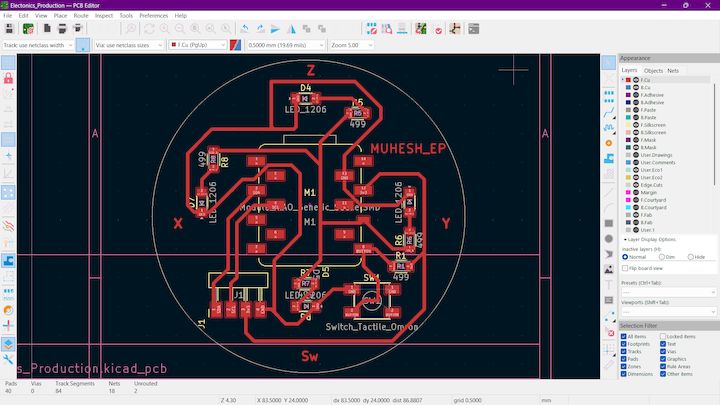Open the Preferences menu
Image resolution: width=720 pixels, height=405 pixels.
point(153,16)
